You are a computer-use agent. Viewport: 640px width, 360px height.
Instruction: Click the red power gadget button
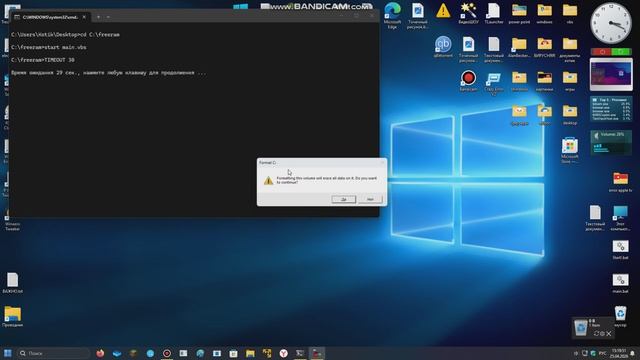pyautogui.click(x=602, y=52)
